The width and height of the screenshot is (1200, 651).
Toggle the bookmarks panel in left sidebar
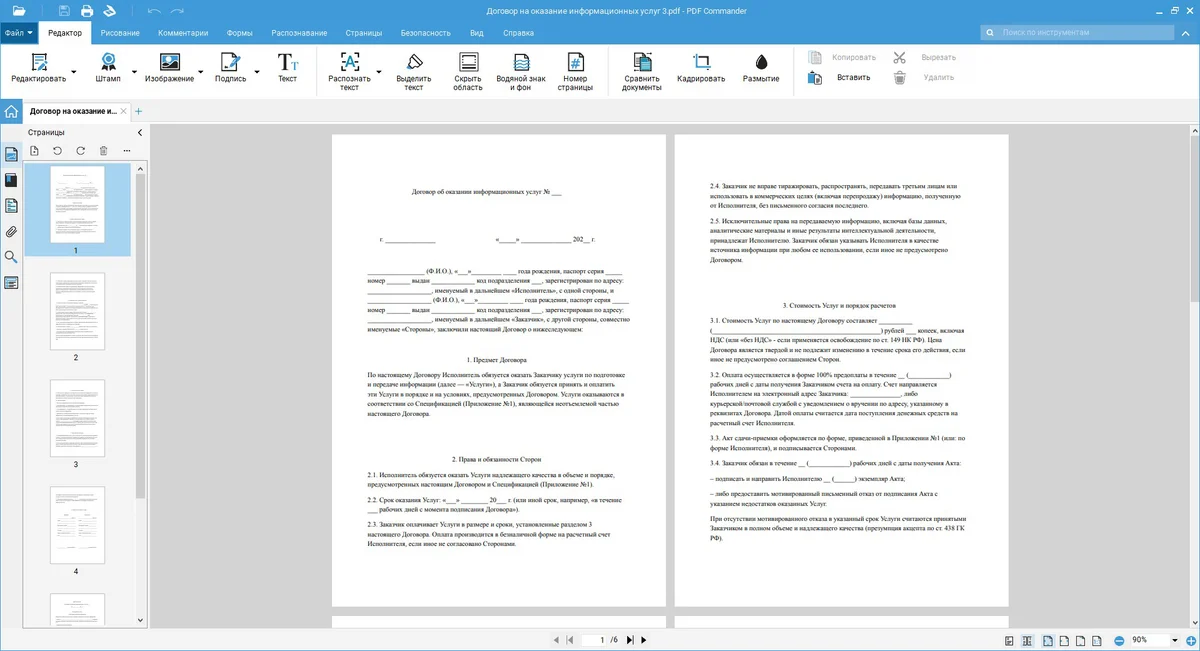coord(11,180)
